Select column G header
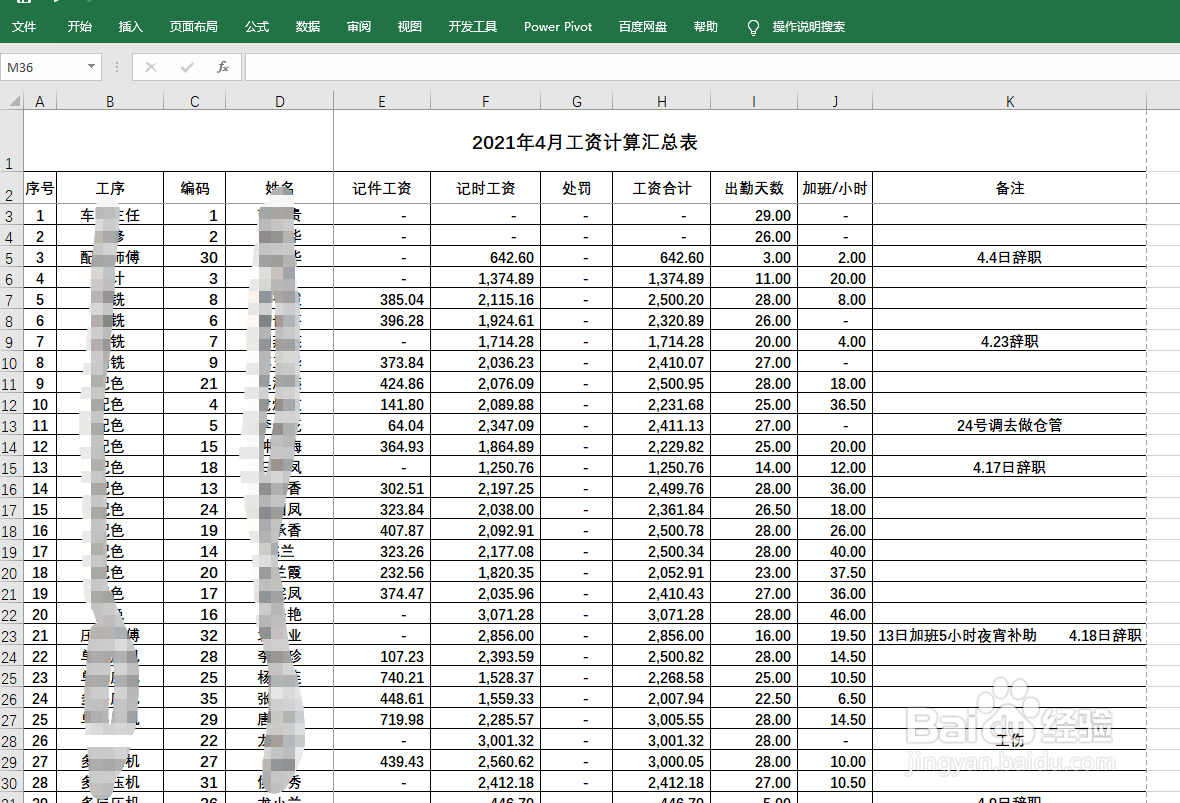Viewport: 1180px width, 803px height. tap(576, 101)
